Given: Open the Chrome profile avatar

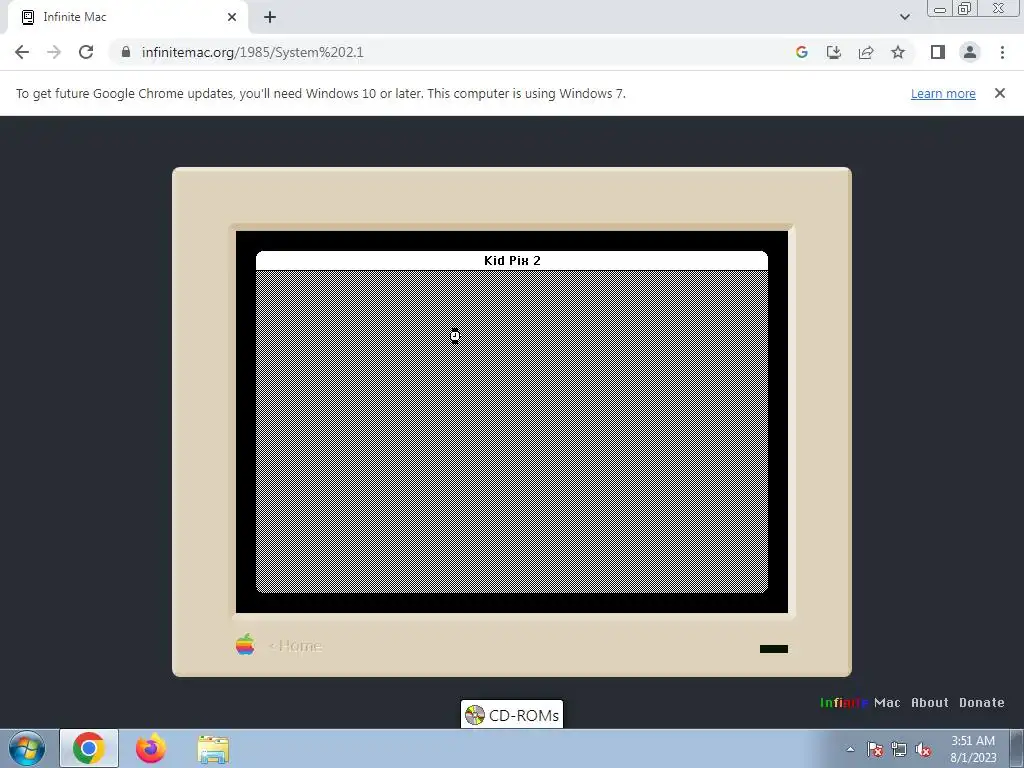Looking at the screenshot, I should point(970,52).
